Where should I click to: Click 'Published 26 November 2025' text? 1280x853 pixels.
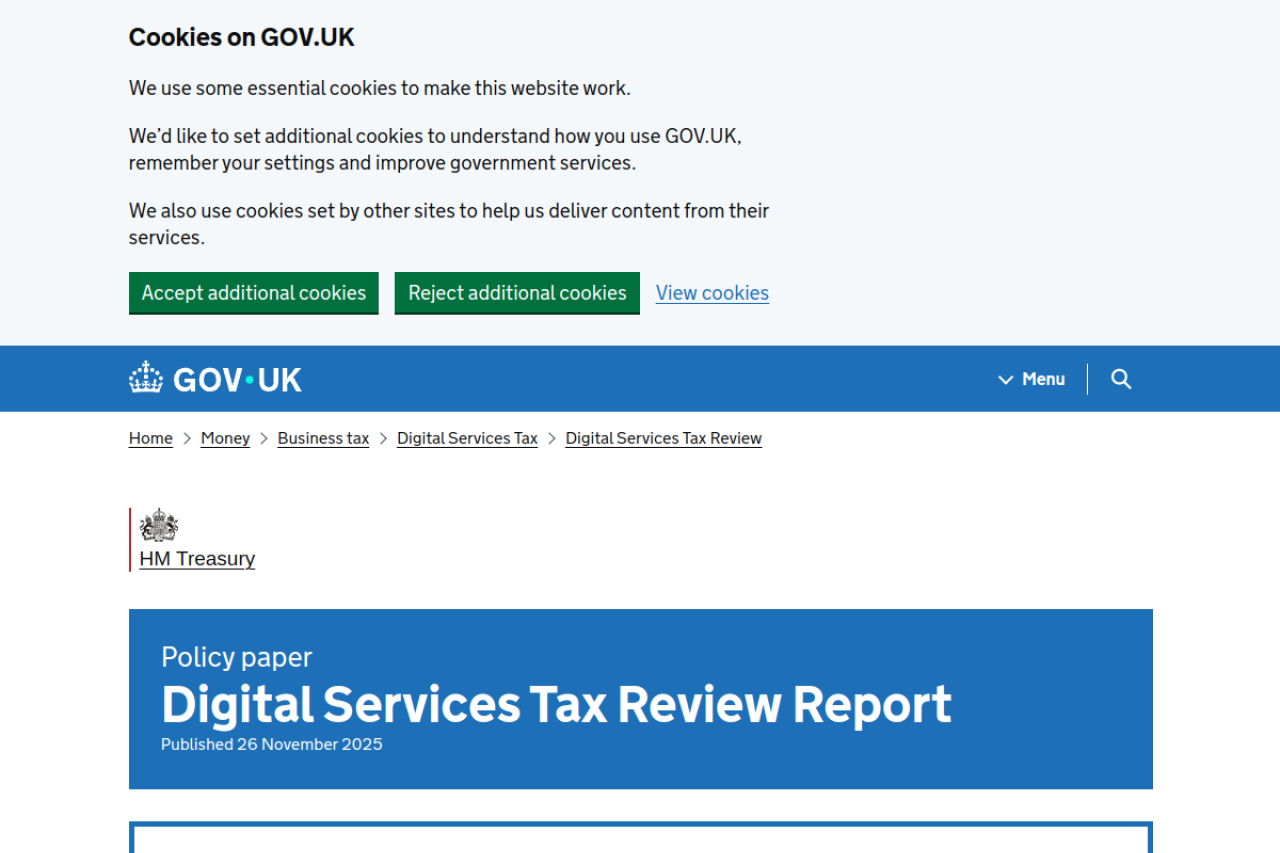[272, 744]
